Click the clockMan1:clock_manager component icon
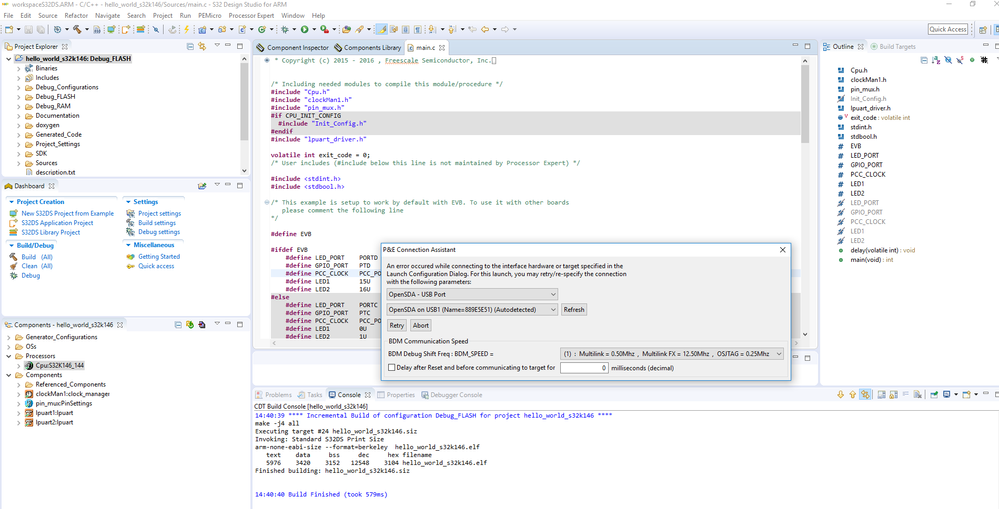 click(28, 393)
